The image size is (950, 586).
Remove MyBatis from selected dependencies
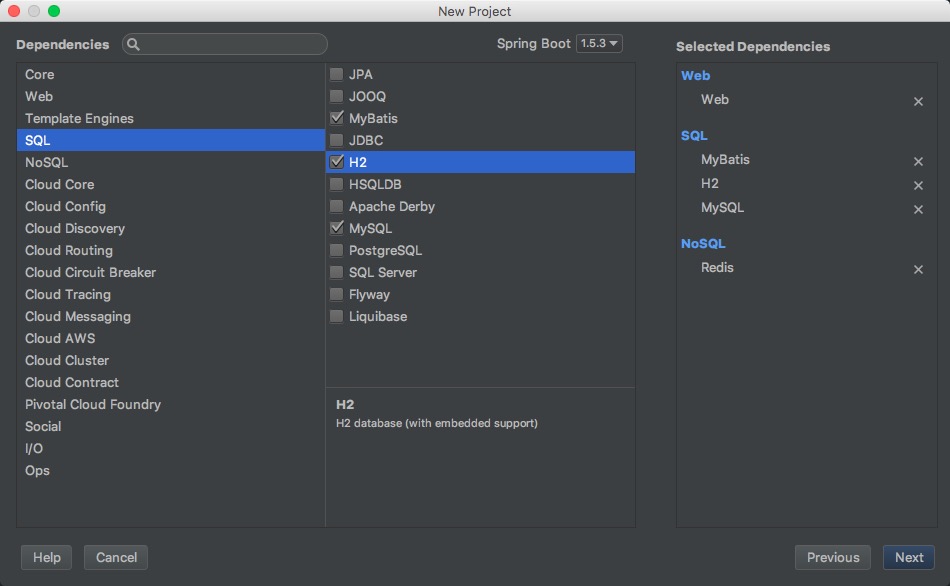(x=918, y=161)
